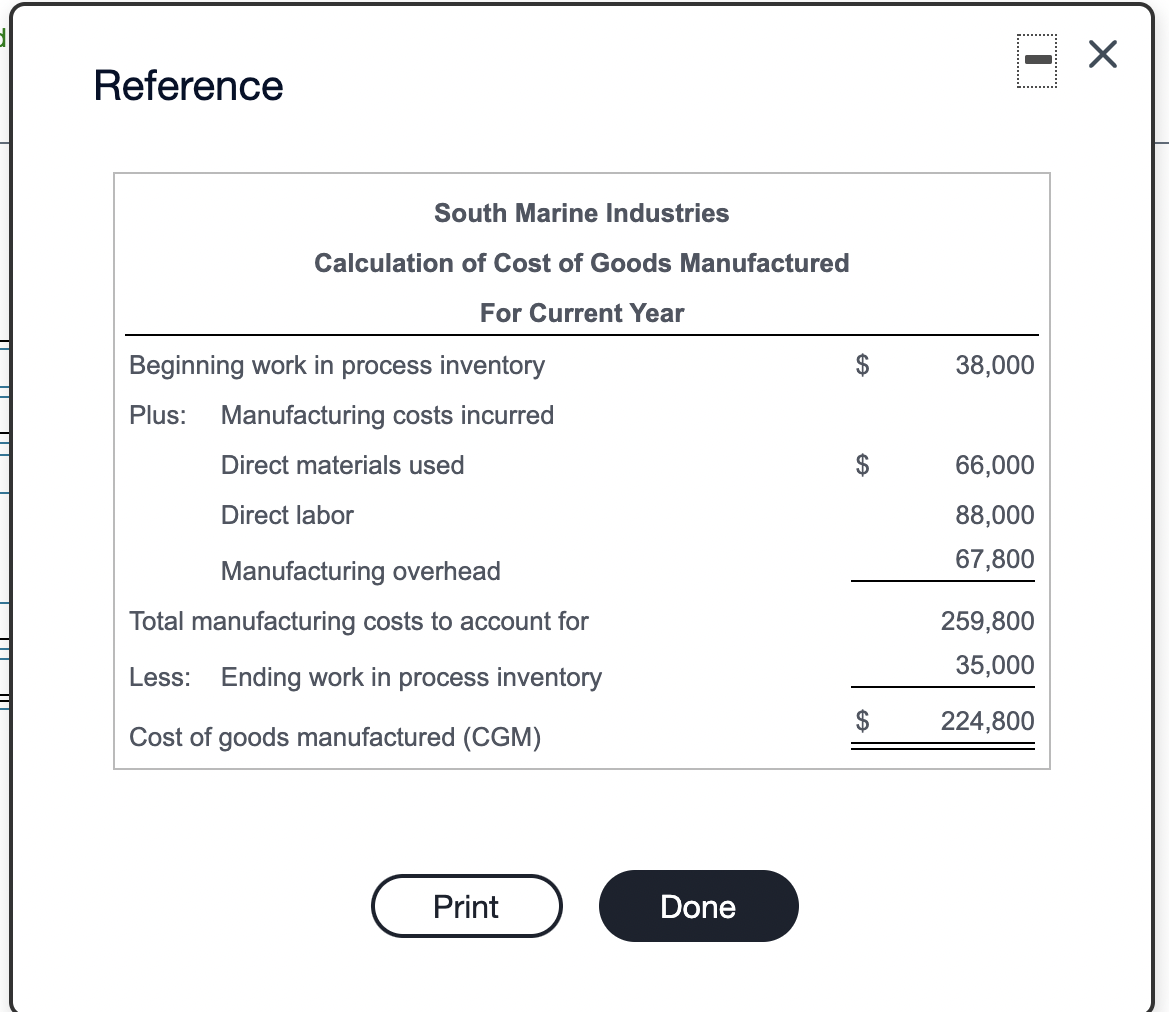1169x1012 pixels.
Task: Click the dollar sign next to Direct materials used
Action: point(860,465)
